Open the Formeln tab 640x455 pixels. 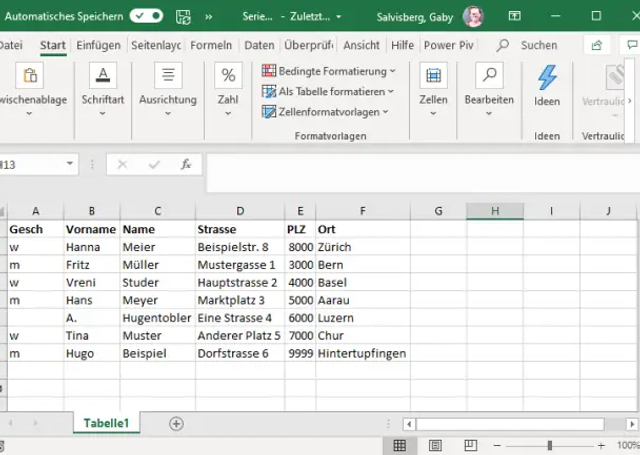(x=211, y=45)
